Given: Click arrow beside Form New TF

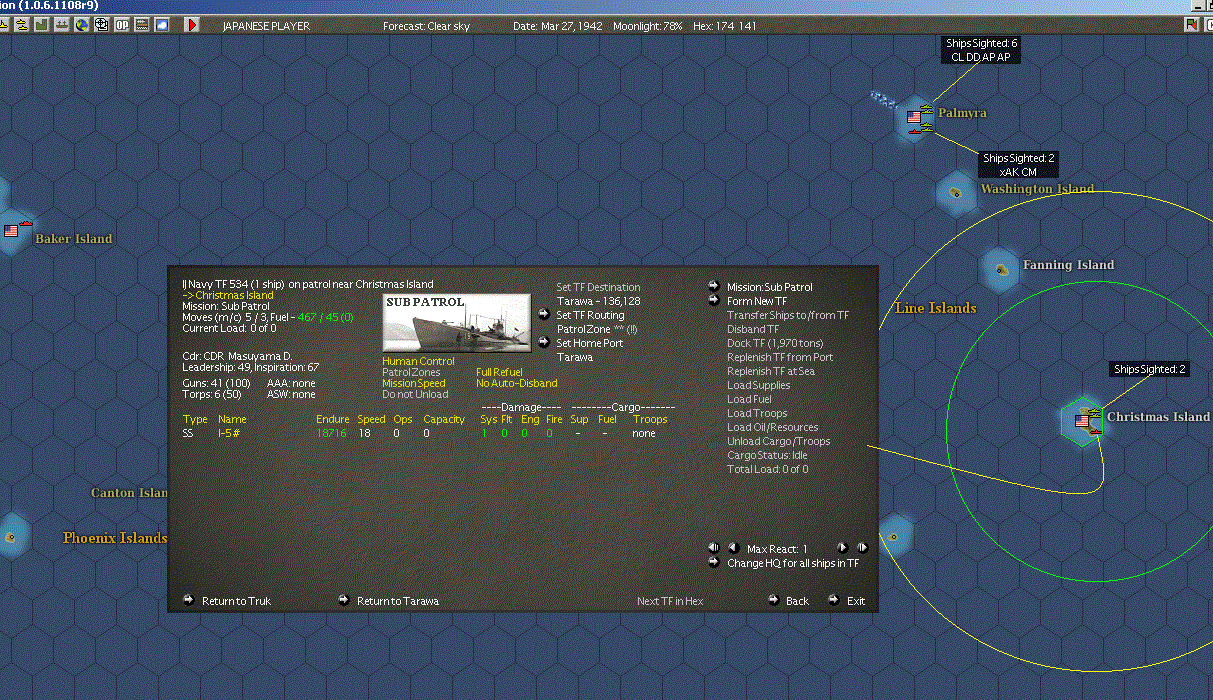Looking at the screenshot, I should click(713, 301).
